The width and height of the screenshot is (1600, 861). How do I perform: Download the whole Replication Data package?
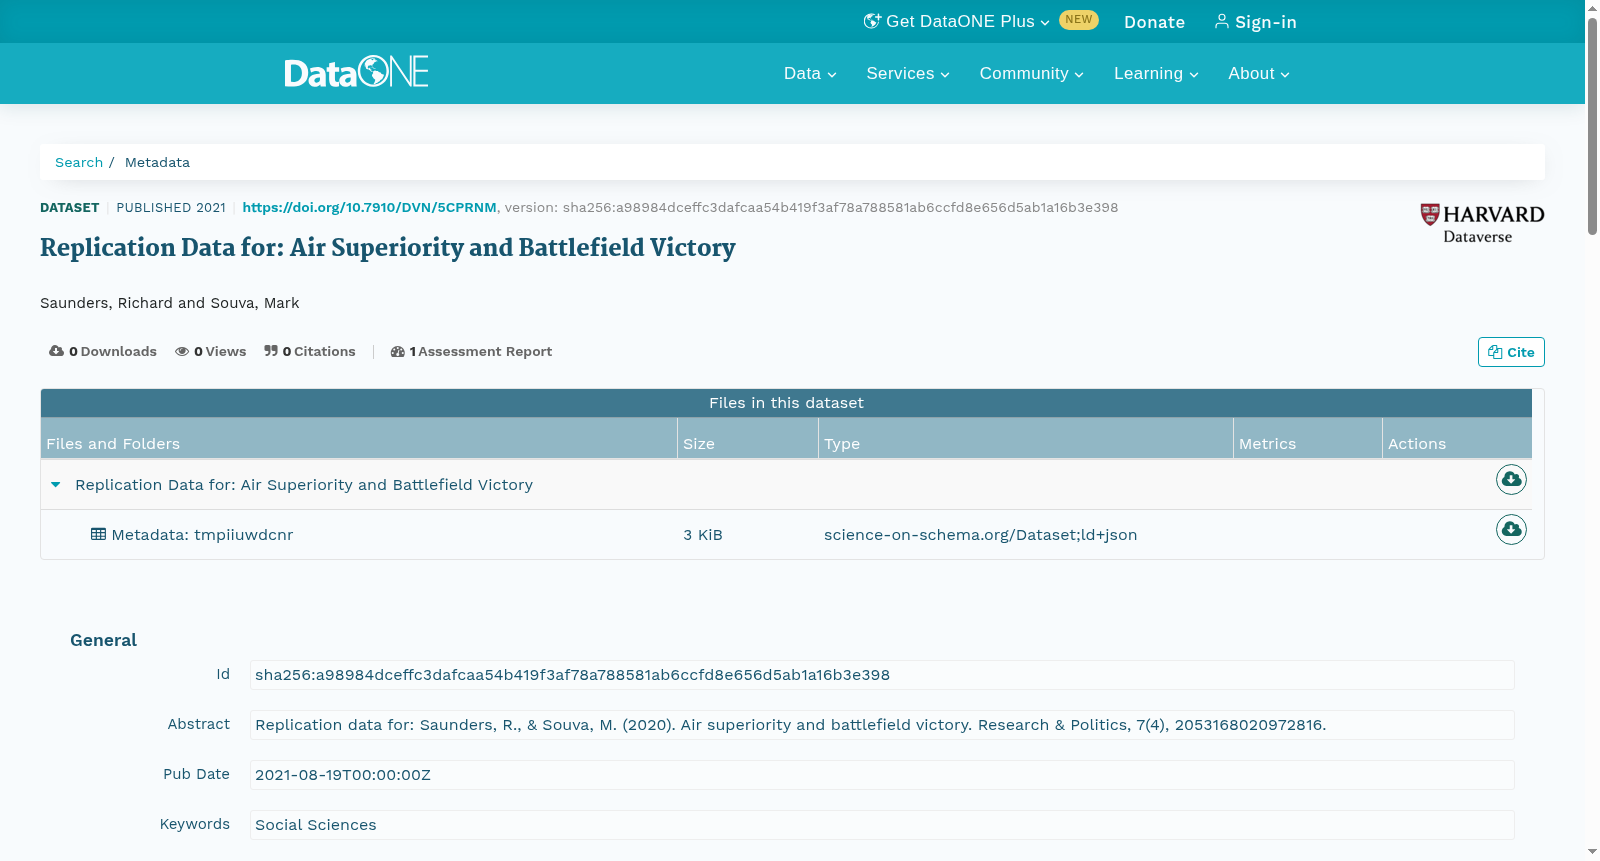tap(1511, 480)
